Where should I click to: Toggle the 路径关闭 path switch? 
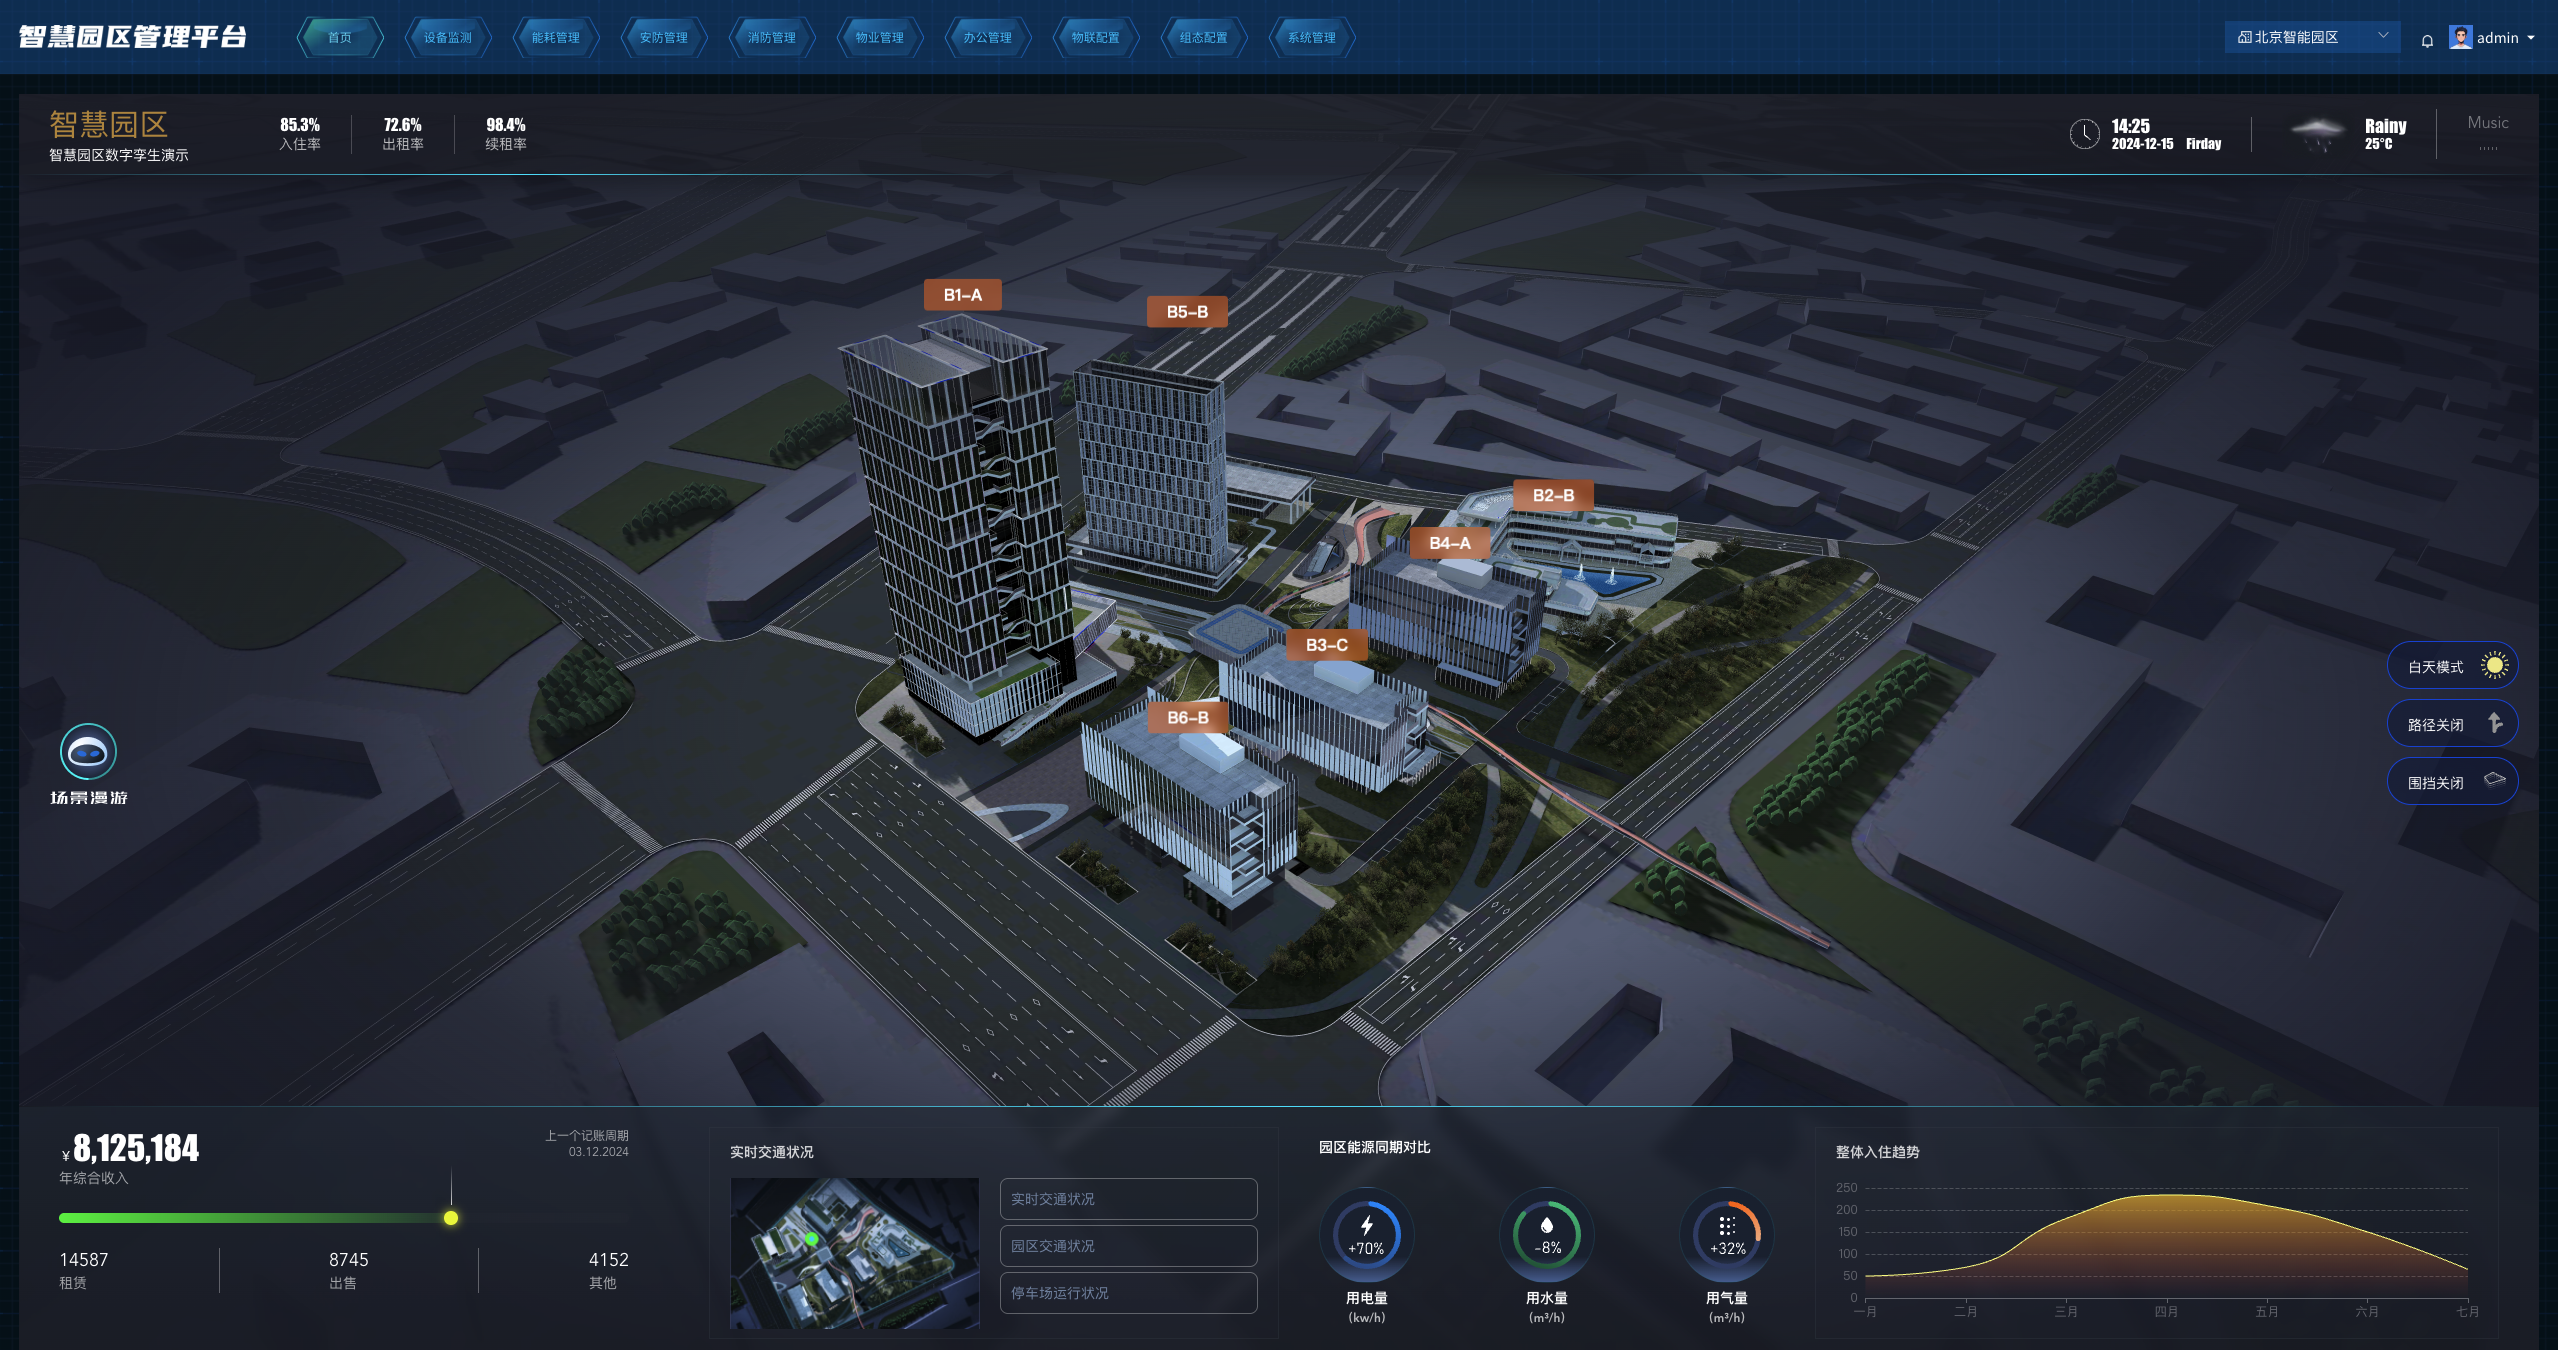click(2451, 724)
